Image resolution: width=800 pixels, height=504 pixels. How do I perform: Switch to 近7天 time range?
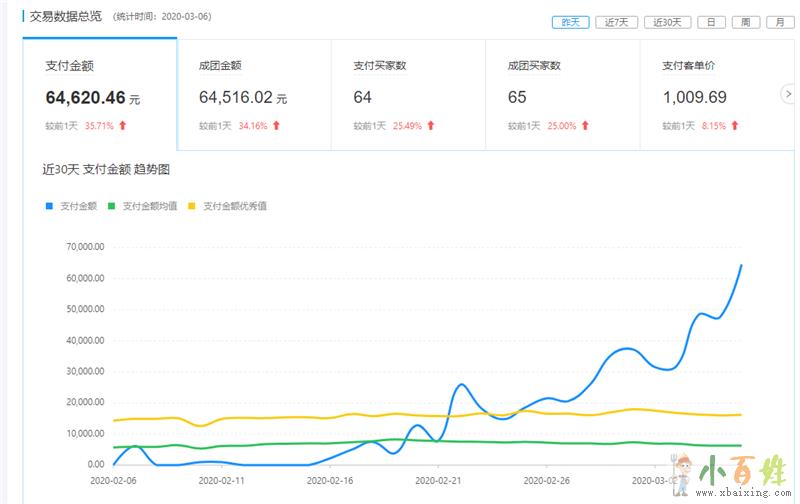(615, 22)
